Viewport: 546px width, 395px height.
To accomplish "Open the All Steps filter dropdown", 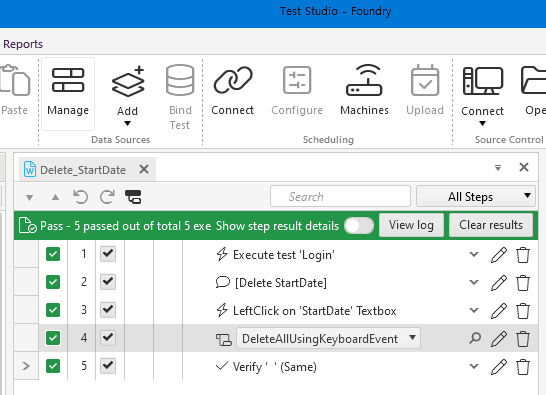I will click(x=476, y=196).
